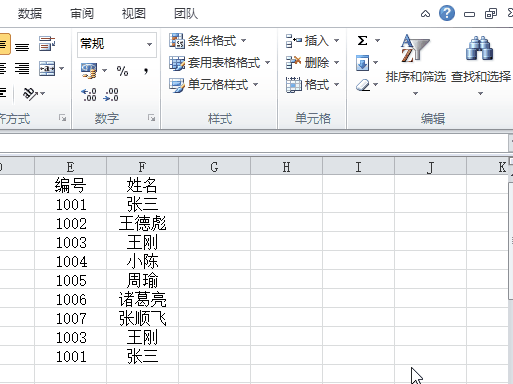Click the wrap text icon
This screenshot has height=384, width=513.
click(x=47, y=44)
